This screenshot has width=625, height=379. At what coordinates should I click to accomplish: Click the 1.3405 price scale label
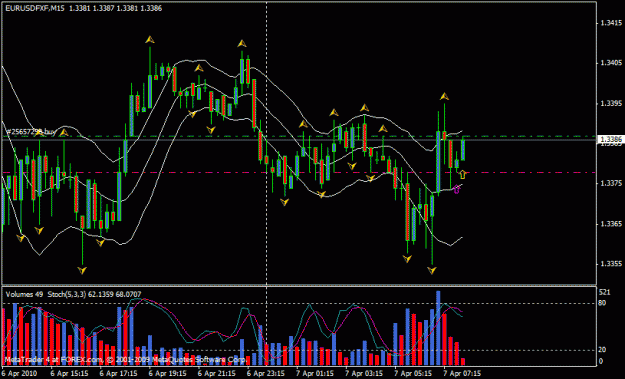coord(611,63)
